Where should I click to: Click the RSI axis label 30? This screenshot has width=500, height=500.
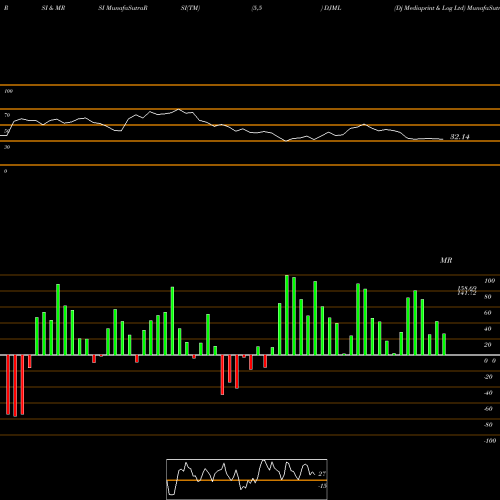7,147
